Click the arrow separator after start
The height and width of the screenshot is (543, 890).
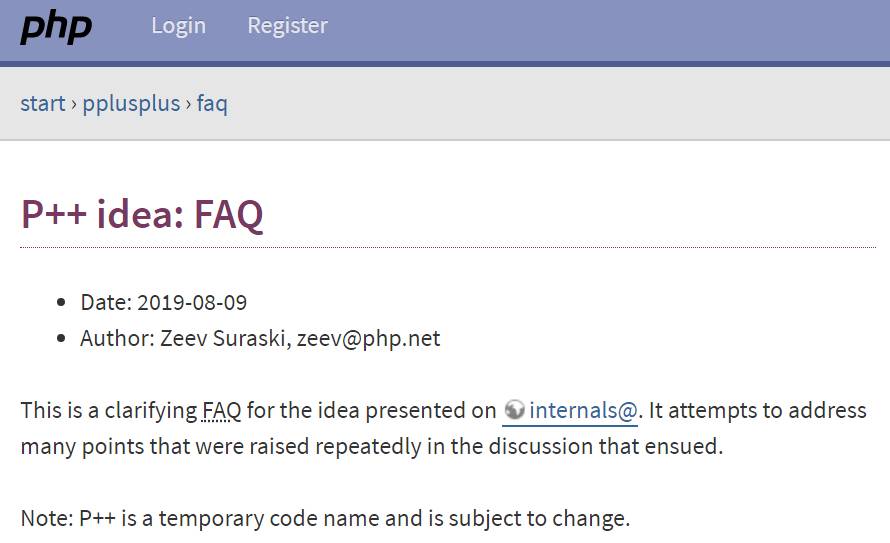[74, 103]
